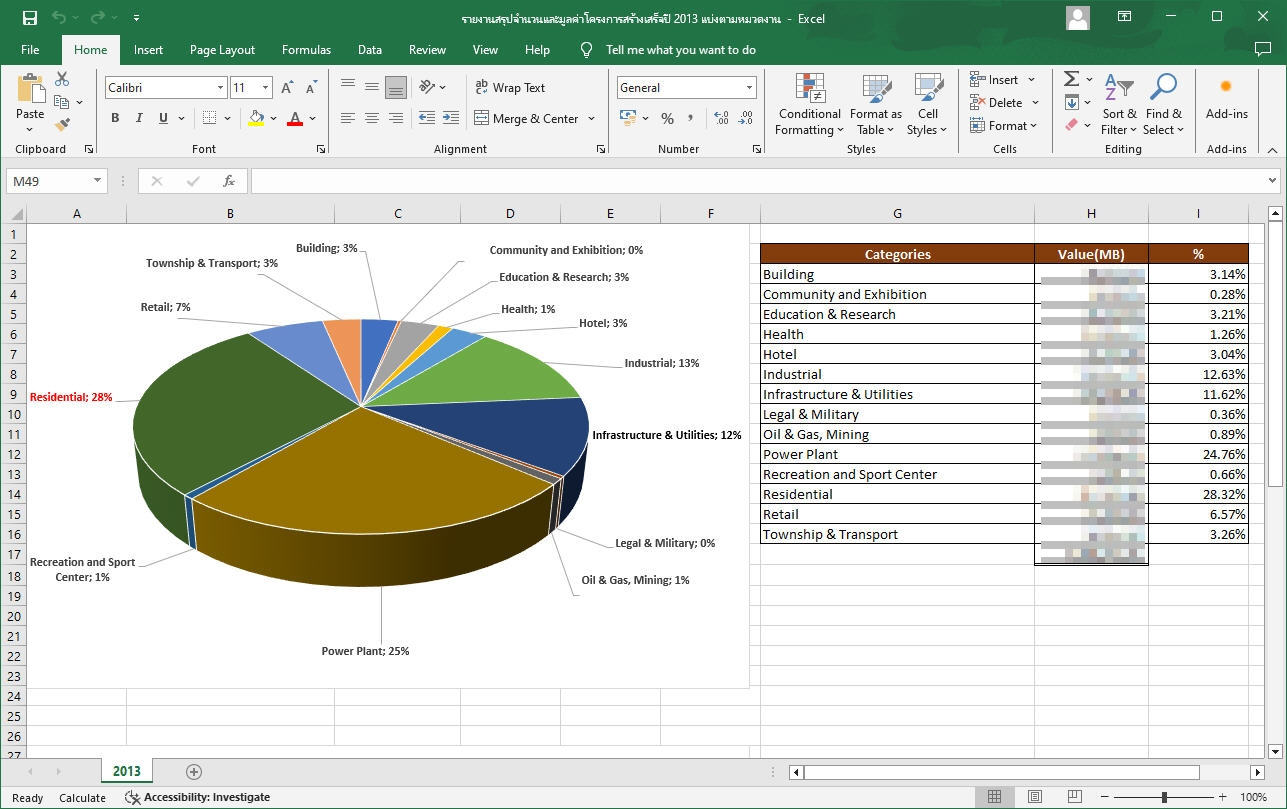Click the AutoSum sigma icon
This screenshot has width=1287, height=809.
[1071, 79]
